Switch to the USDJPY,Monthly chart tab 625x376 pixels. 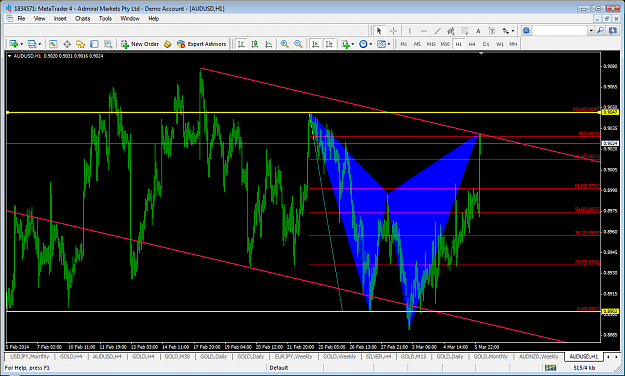click(29, 356)
